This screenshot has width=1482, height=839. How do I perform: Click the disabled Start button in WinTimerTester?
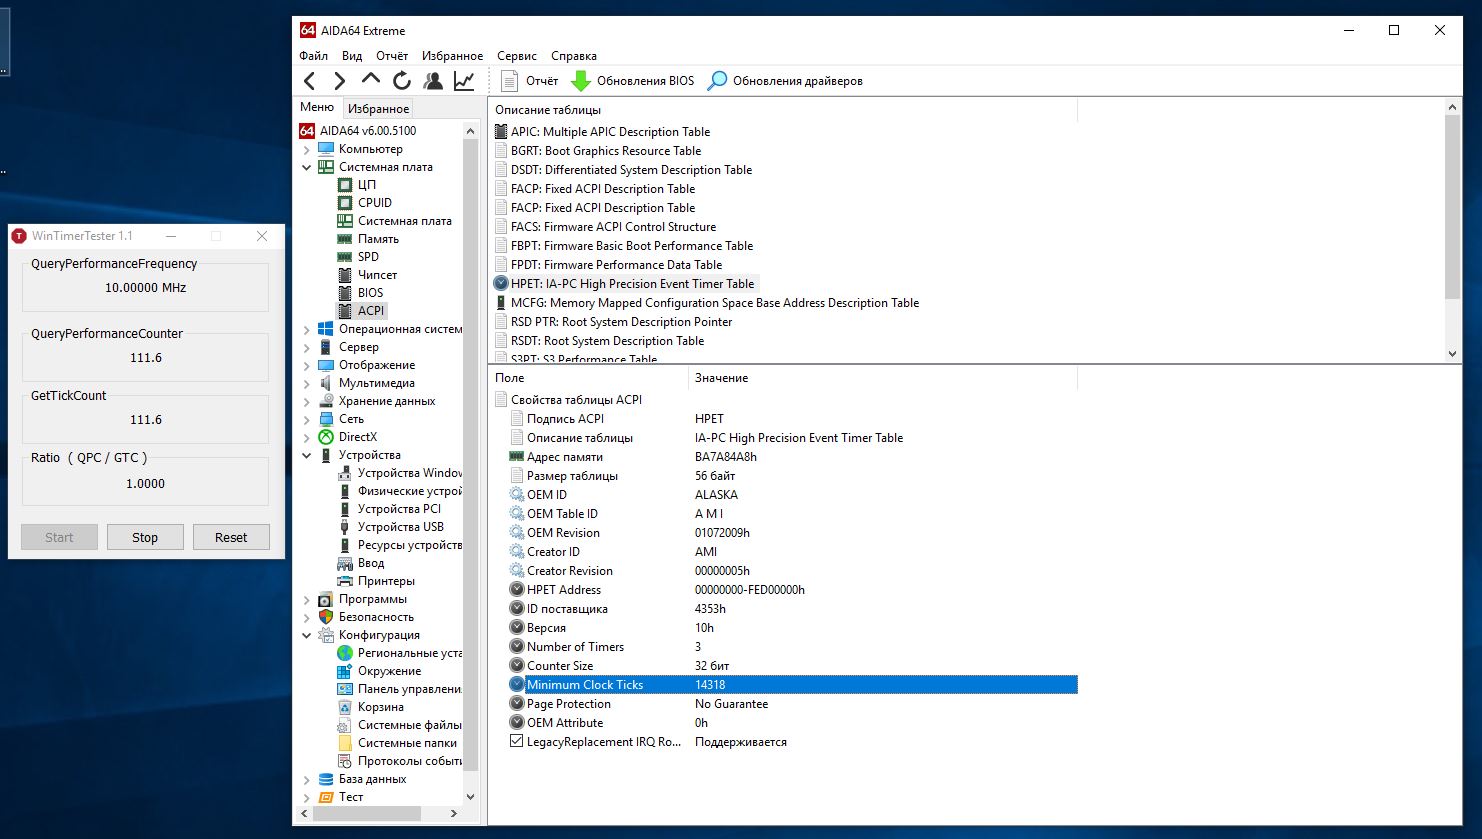pyautogui.click(x=59, y=537)
